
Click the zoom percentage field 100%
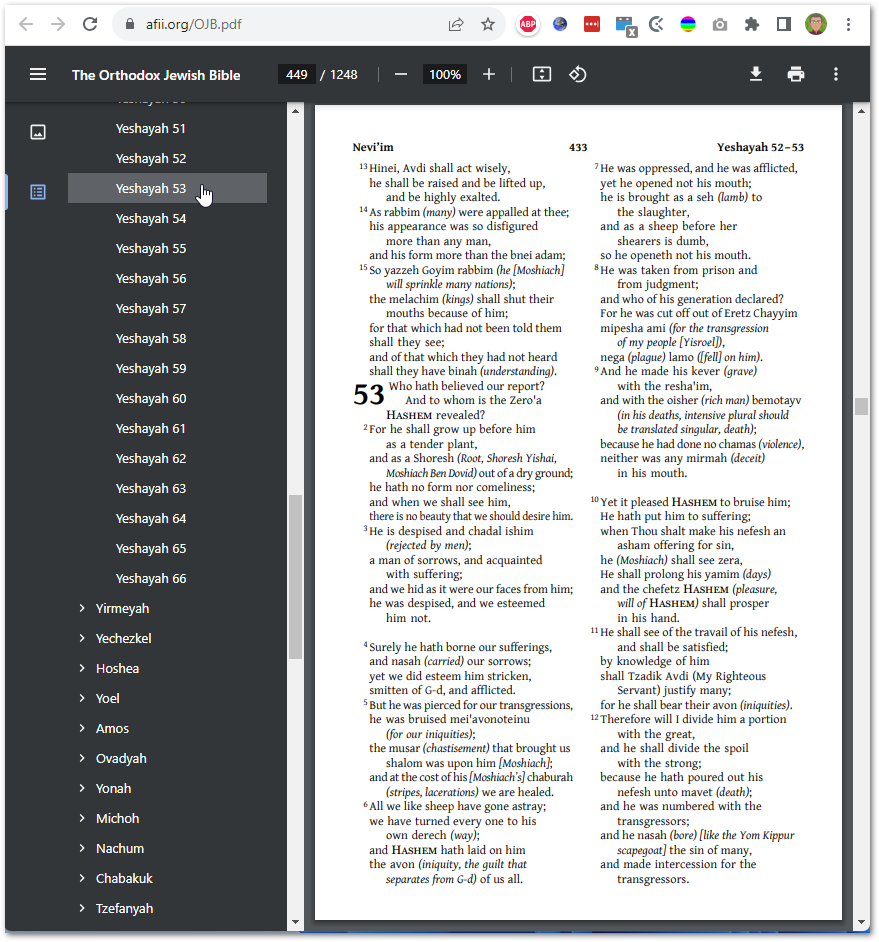coord(445,74)
